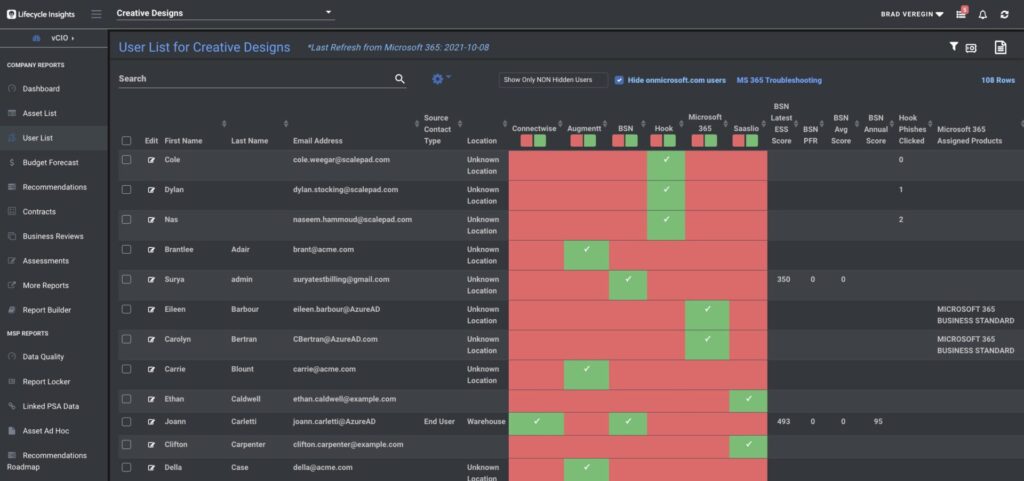
Task: Edit Eileen Barbour's entry
Action: [x=152, y=309]
